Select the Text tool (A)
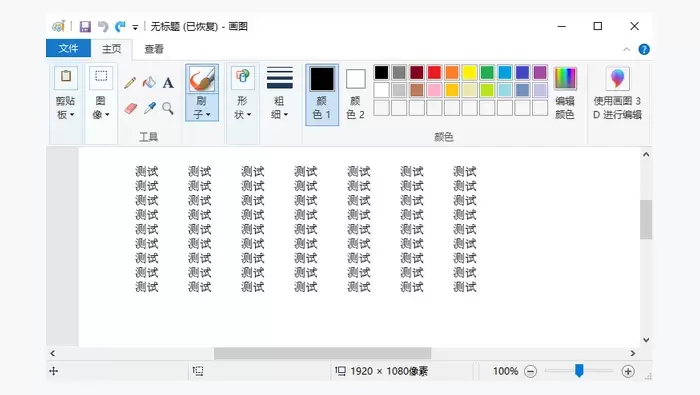Screen dimensions: 700x395 [168, 83]
